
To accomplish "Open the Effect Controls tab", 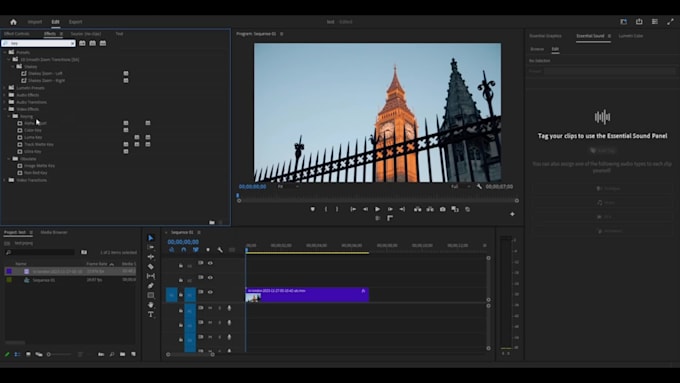I will click(x=16, y=34).
